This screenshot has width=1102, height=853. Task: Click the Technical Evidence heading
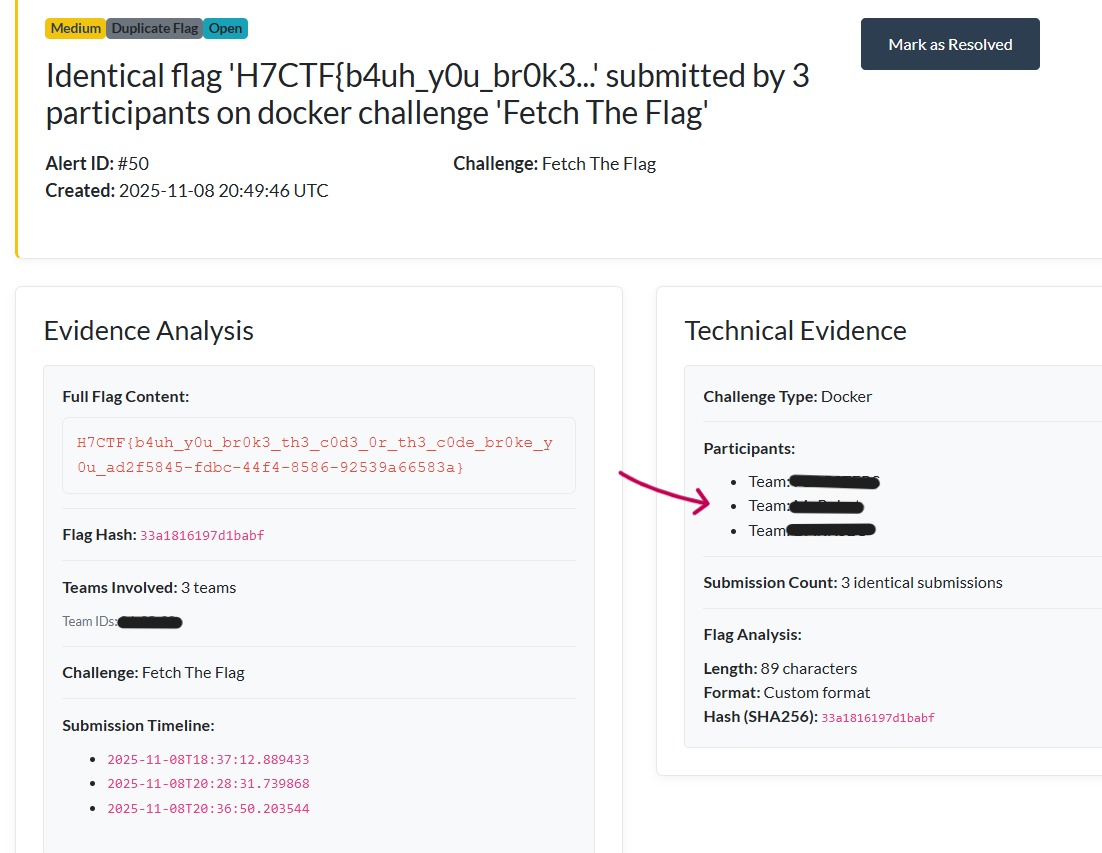click(795, 330)
